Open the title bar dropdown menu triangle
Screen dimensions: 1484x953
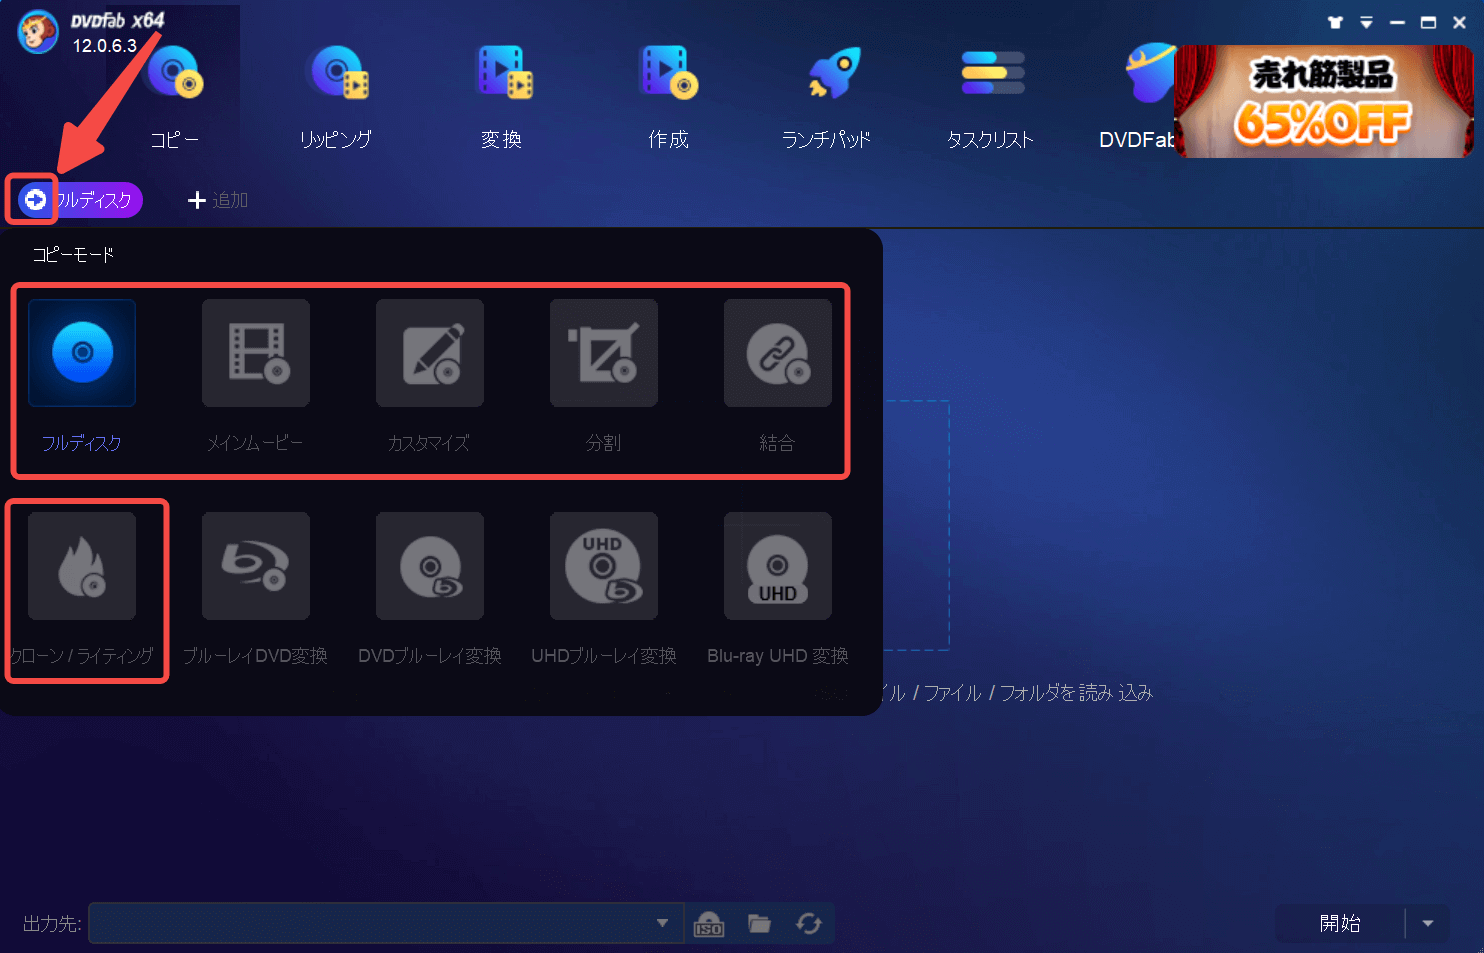pyautogui.click(x=1366, y=22)
